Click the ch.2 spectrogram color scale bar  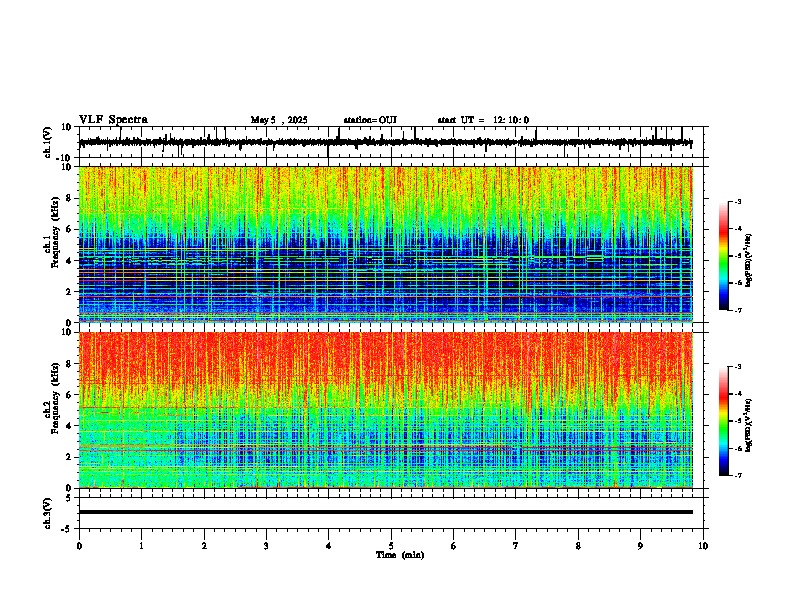pyautogui.click(x=723, y=421)
